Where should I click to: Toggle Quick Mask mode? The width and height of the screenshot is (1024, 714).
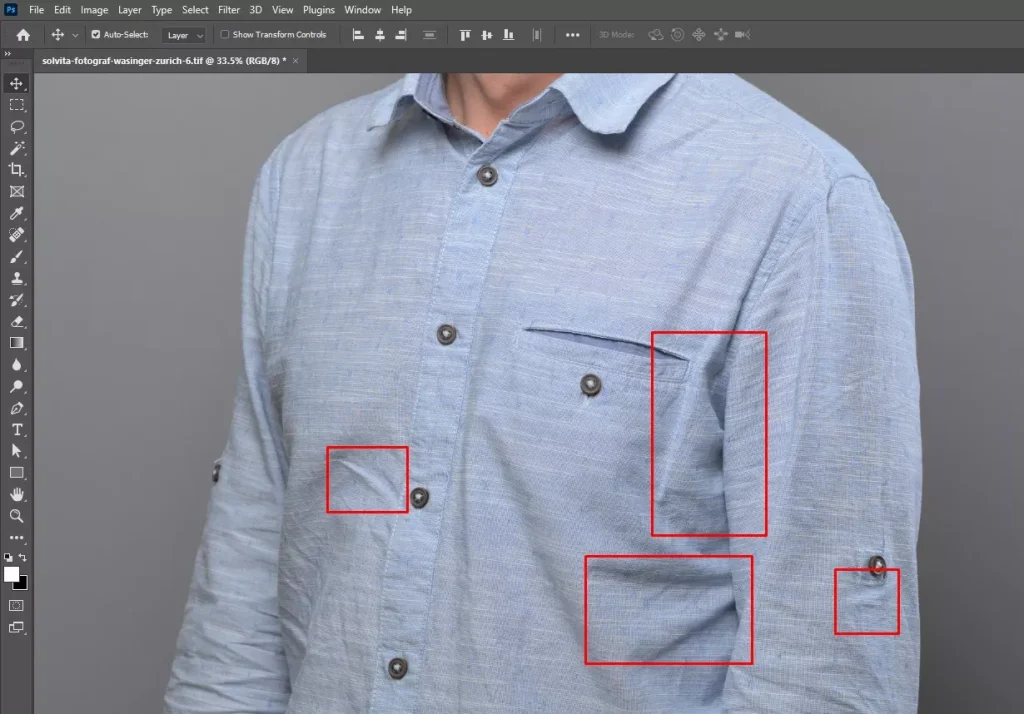coord(17,606)
